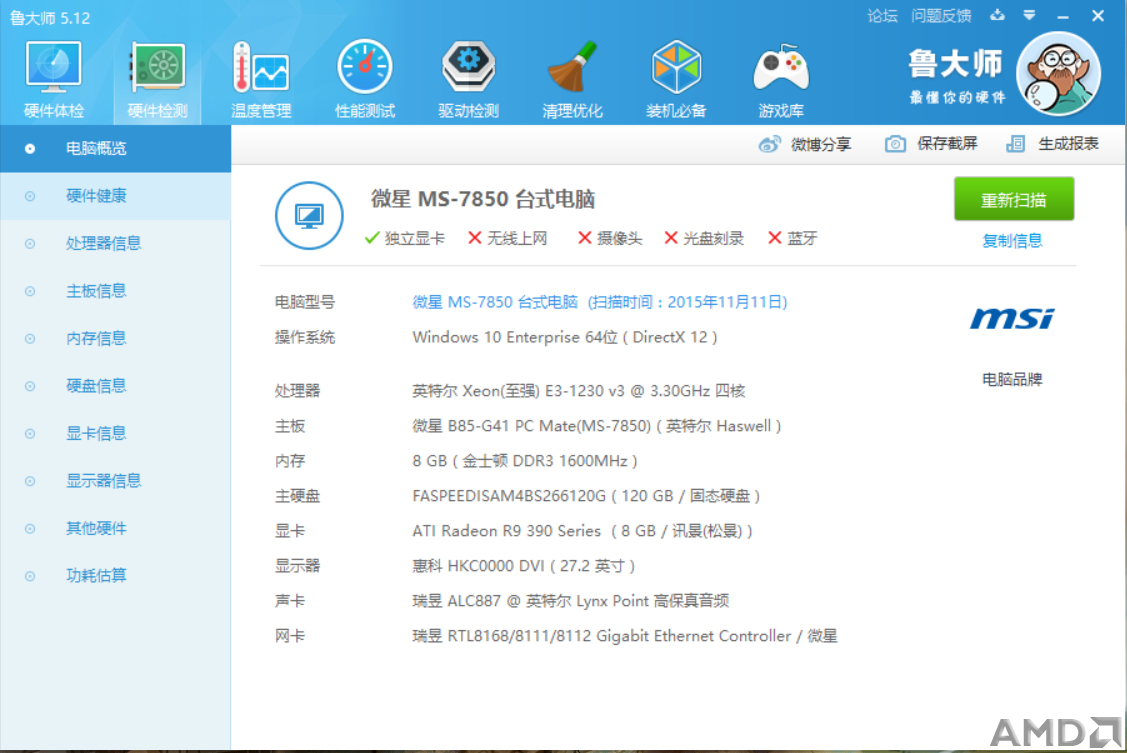The height and width of the screenshot is (753, 1127).
Task: Click the large 微星 MS-7850 台式电脑 heading
Action: click(482, 199)
